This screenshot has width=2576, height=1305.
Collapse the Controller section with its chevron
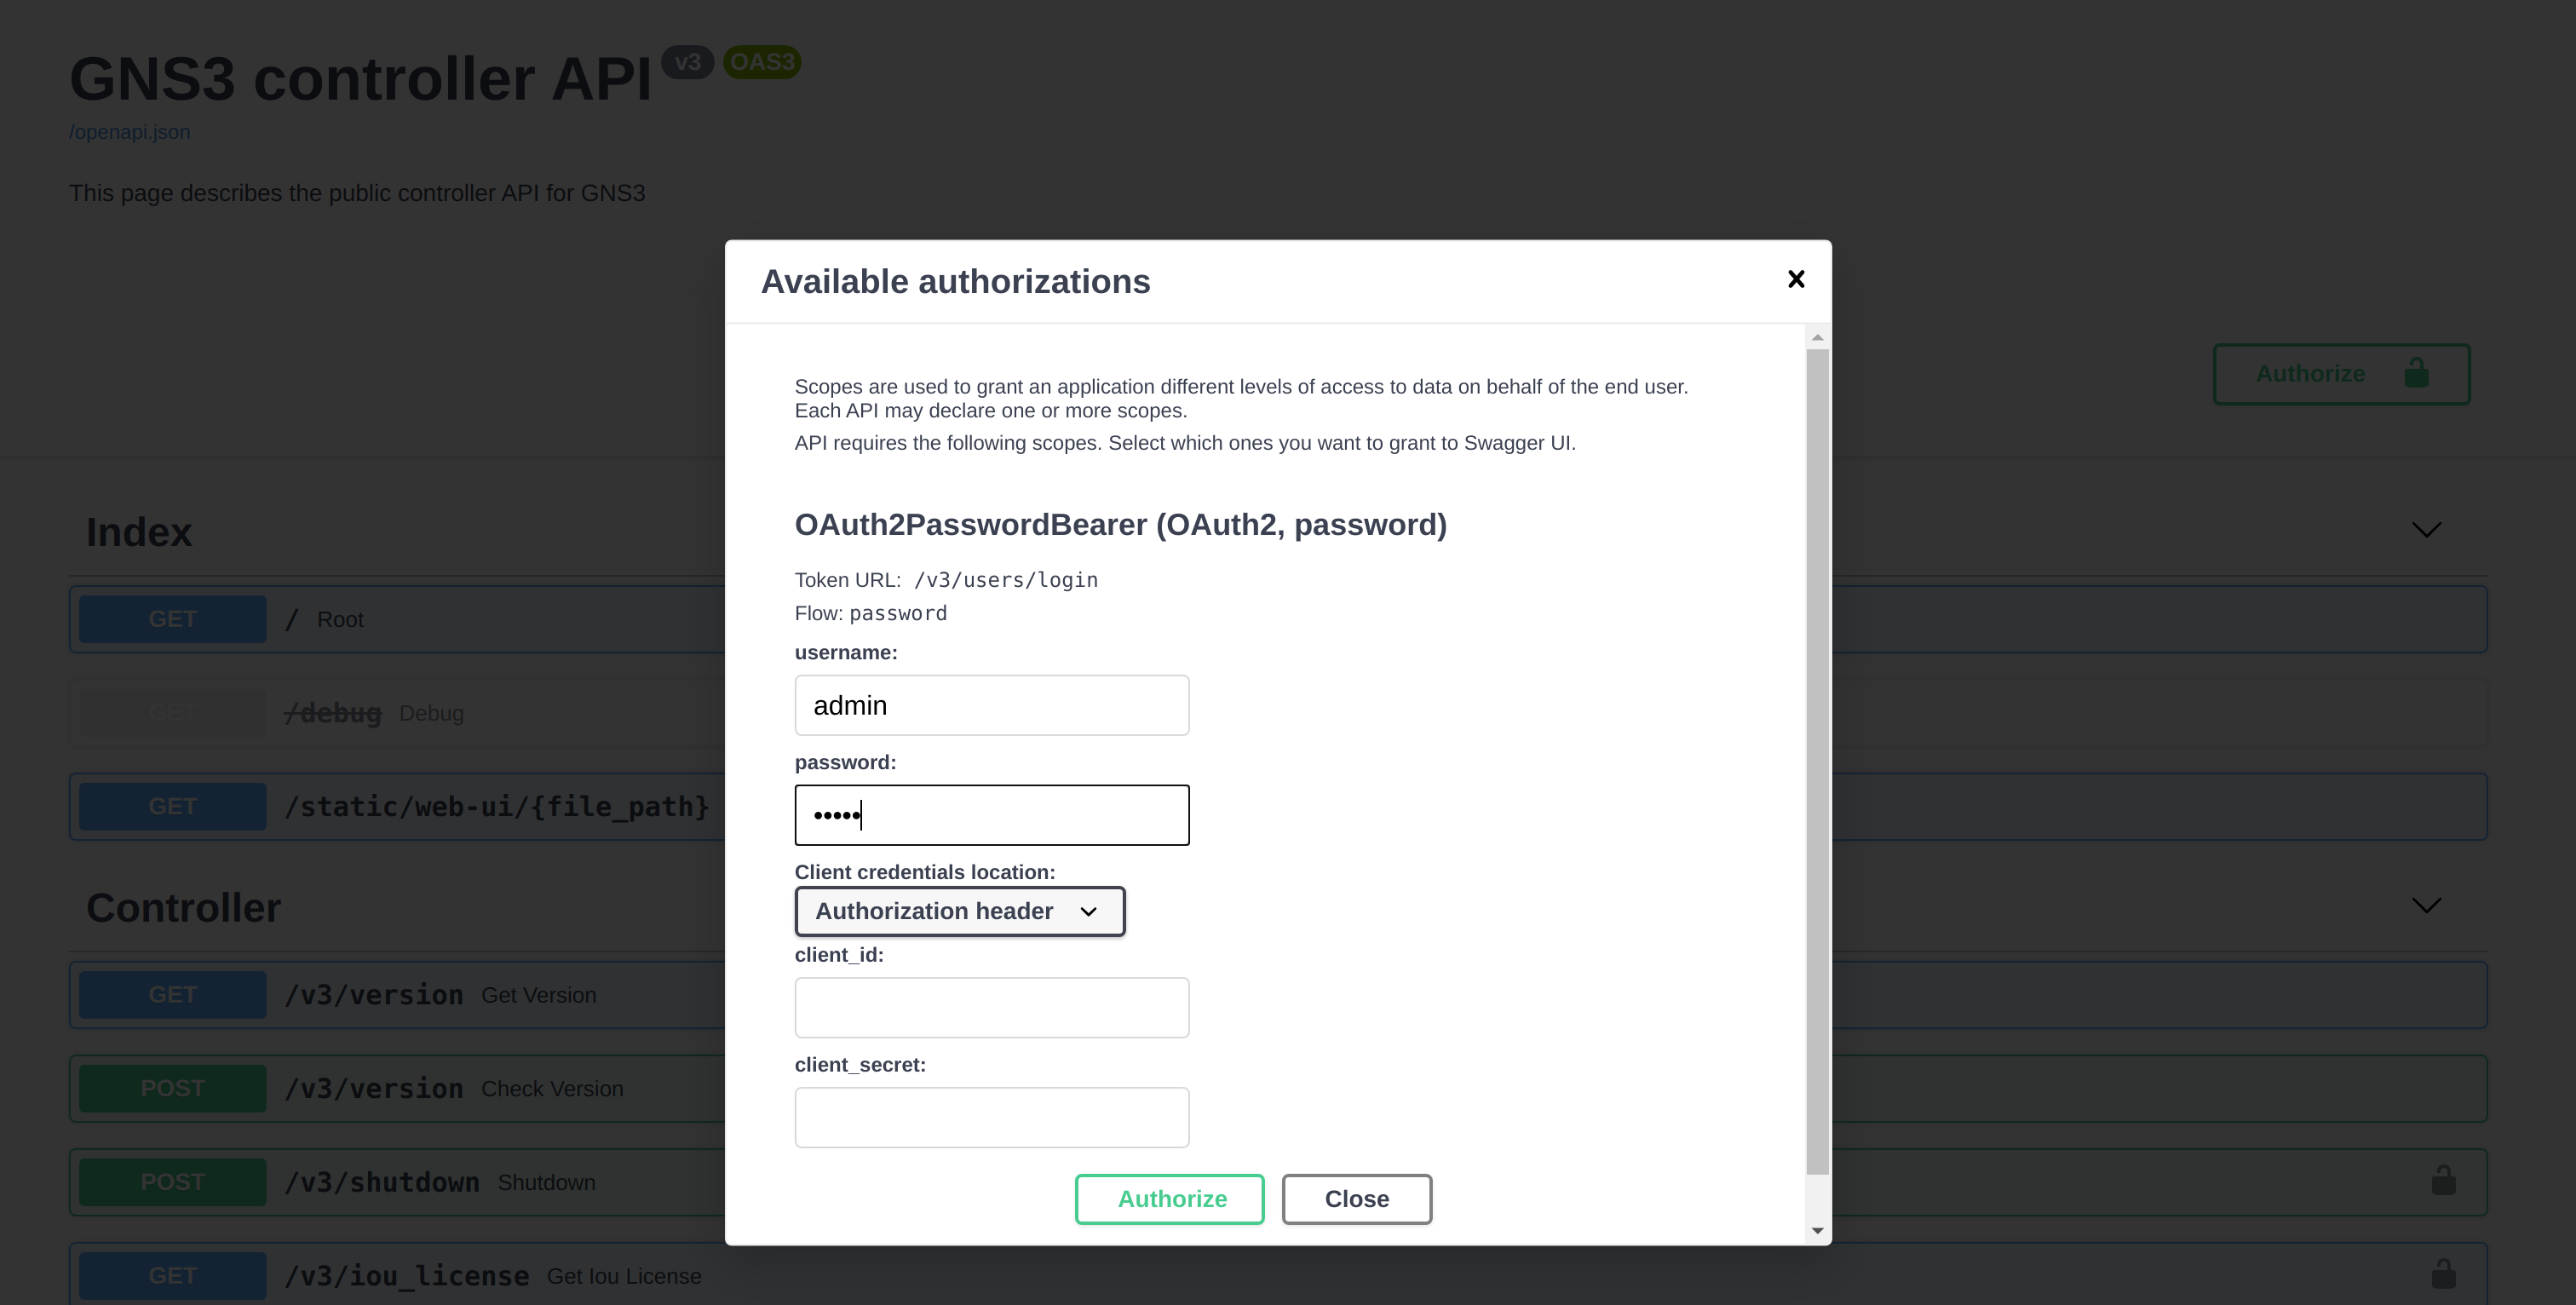click(x=2427, y=905)
